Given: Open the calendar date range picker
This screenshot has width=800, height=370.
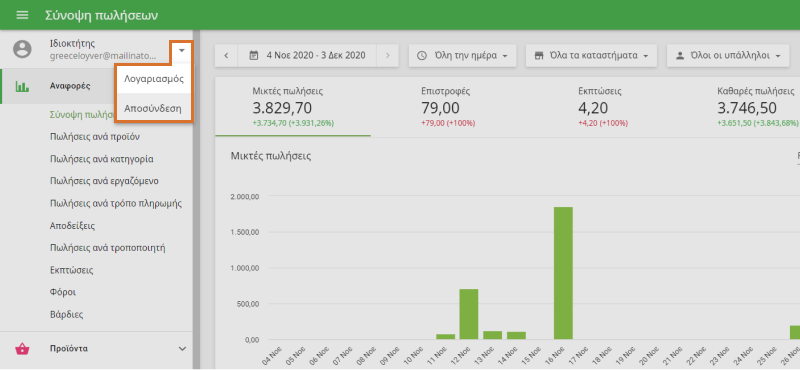Looking at the screenshot, I should pos(307,56).
